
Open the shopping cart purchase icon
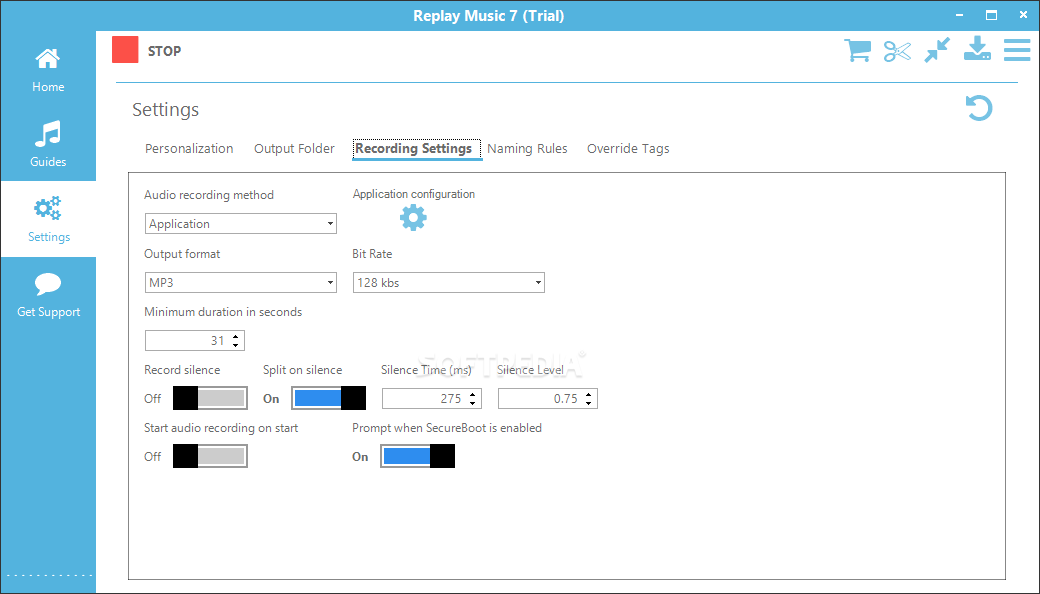(857, 50)
